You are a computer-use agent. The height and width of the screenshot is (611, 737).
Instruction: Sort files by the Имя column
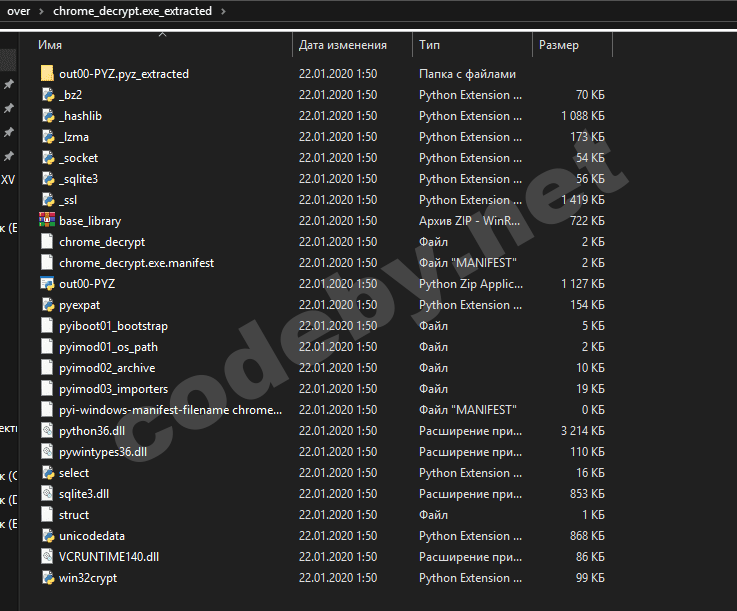click(x=50, y=45)
